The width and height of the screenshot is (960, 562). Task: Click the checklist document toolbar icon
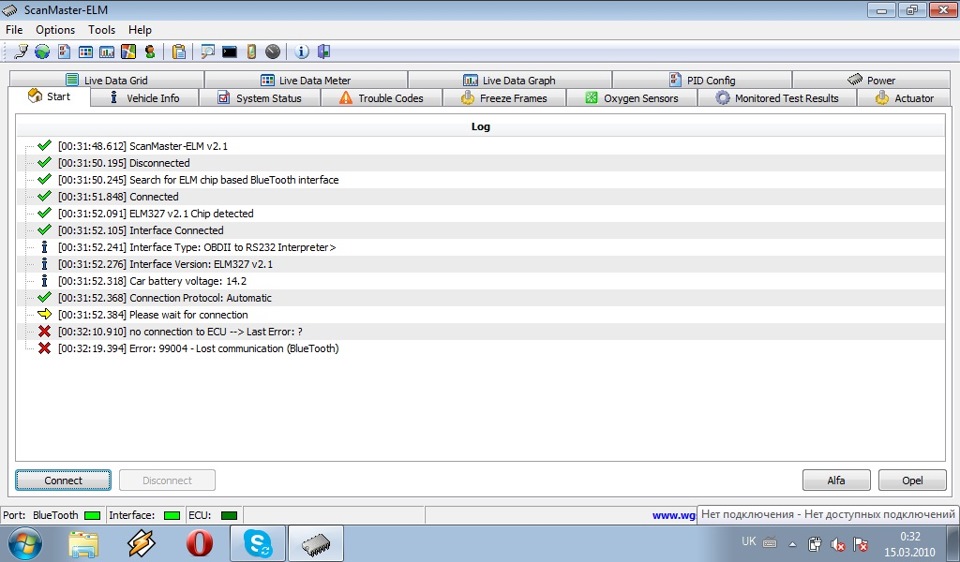click(64, 51)
